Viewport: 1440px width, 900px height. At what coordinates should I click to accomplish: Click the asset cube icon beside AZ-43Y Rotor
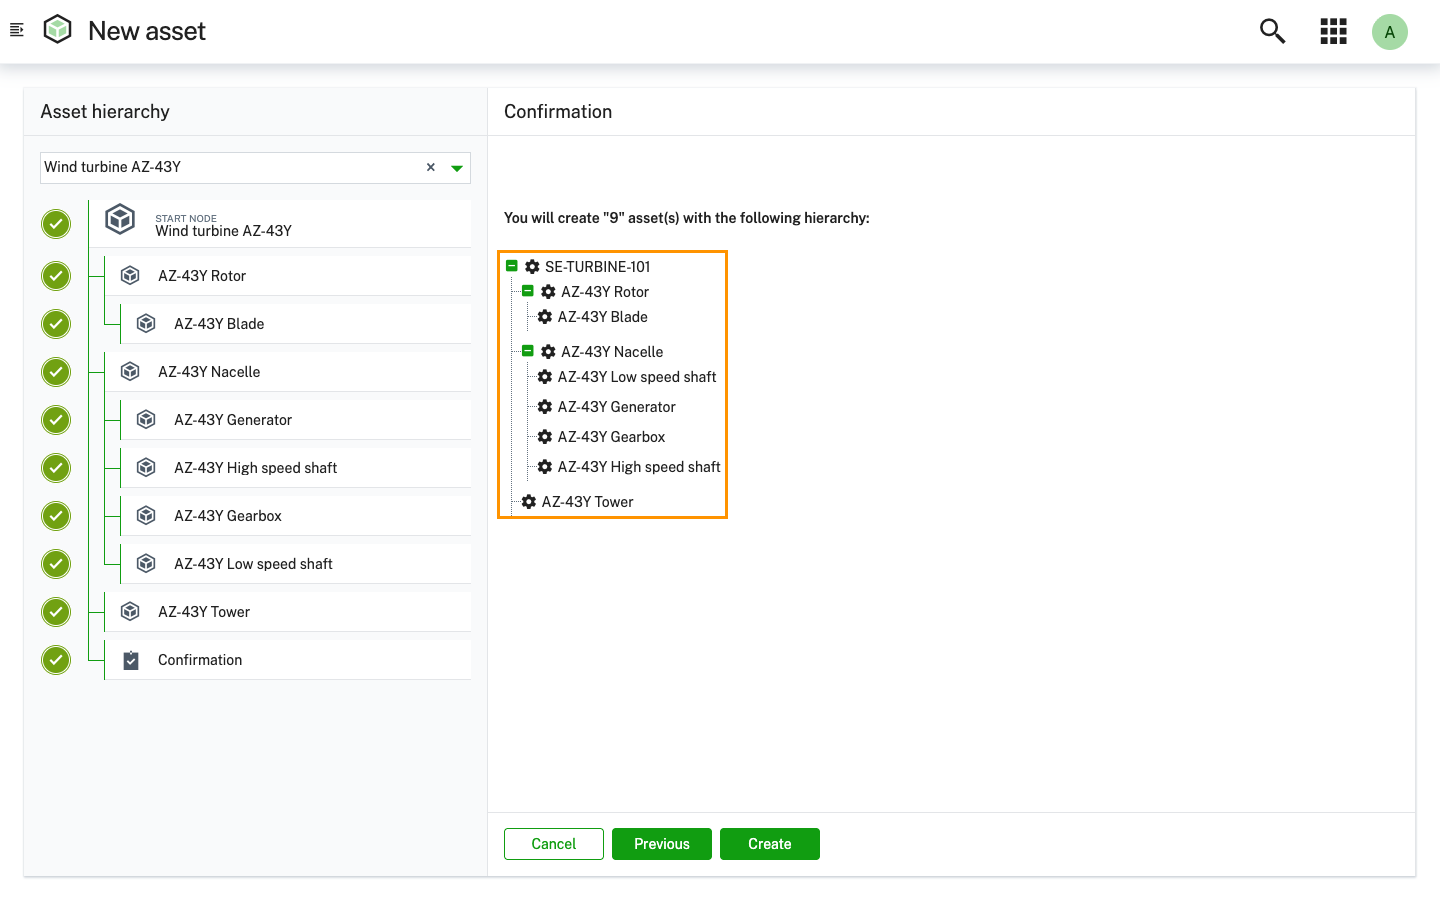click(x=129, y=275)
